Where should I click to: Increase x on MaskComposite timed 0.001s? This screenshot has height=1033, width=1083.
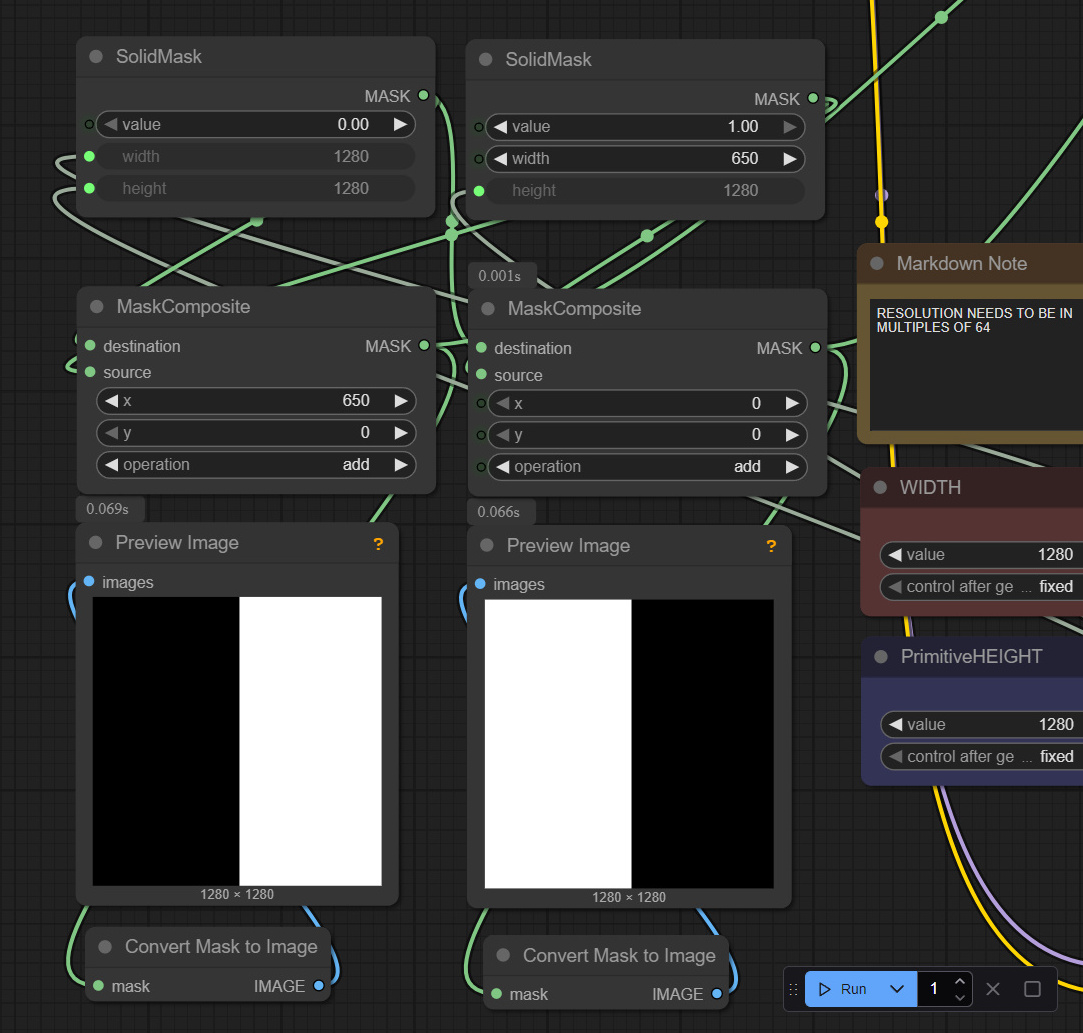(x=792, y=403)
